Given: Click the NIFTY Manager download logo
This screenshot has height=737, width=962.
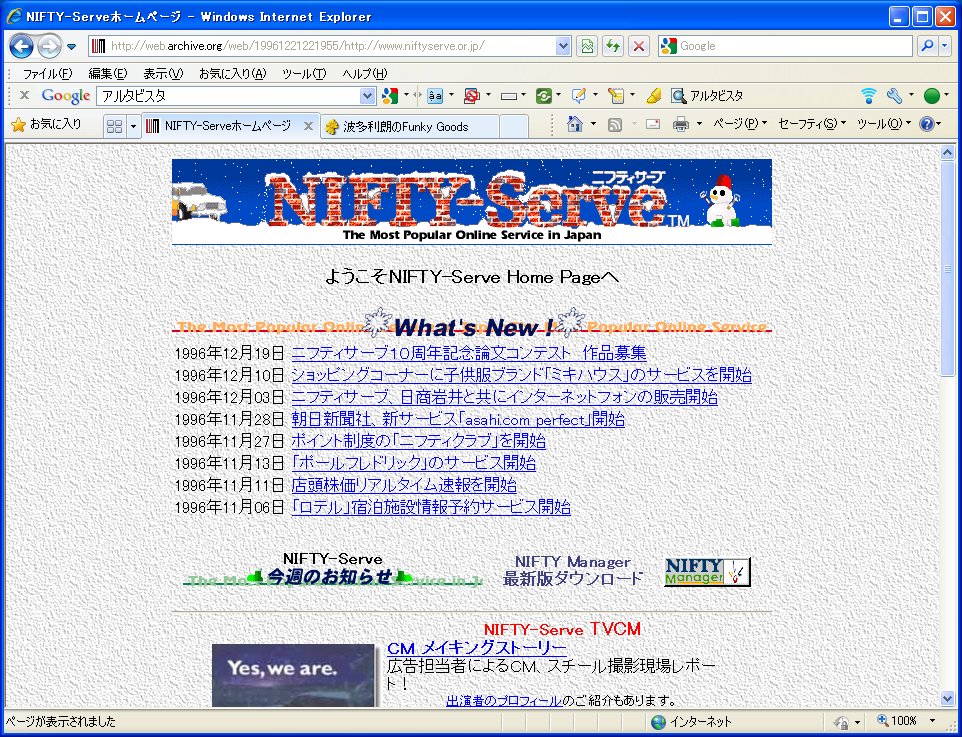Looking at the screenshot, I should (x=707, y=571).
